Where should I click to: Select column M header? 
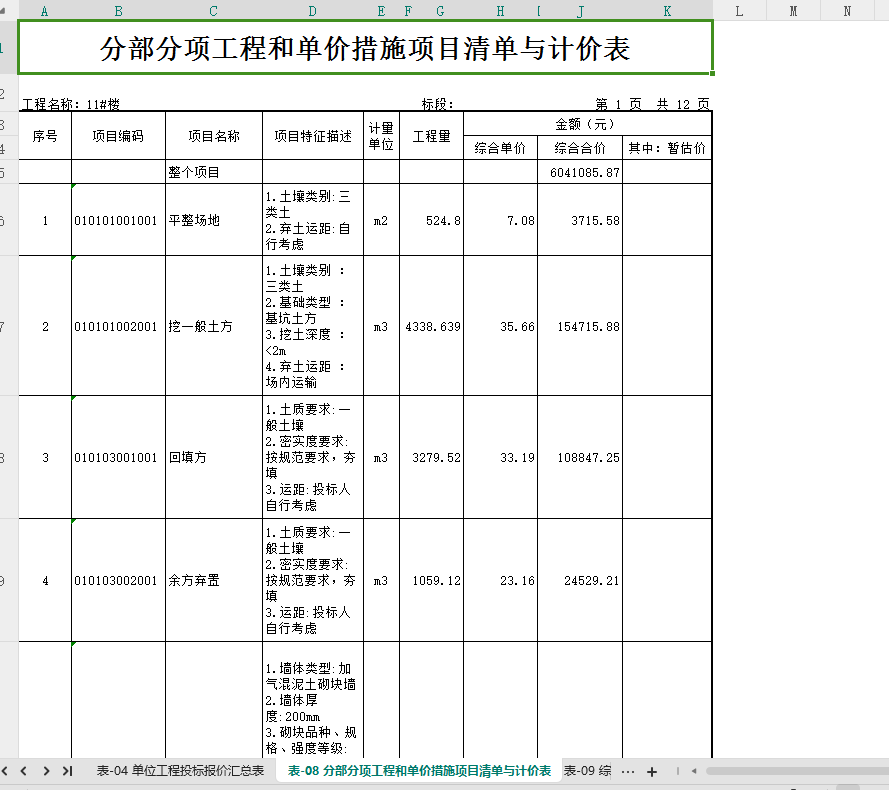point(794,11)
